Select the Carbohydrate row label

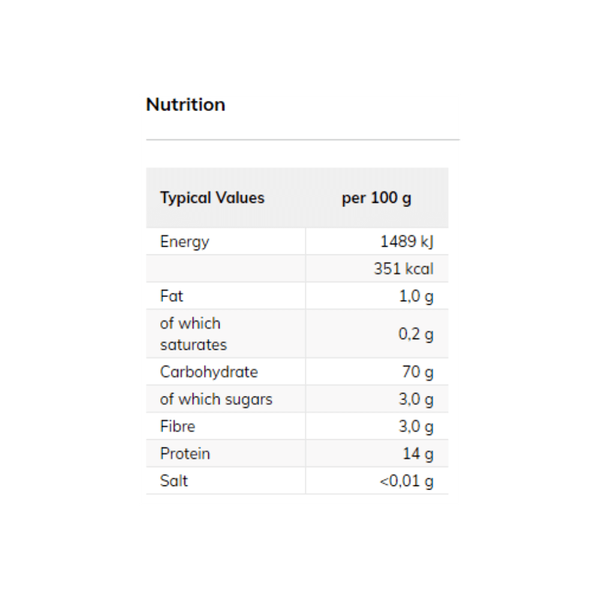tap(209, 372)
